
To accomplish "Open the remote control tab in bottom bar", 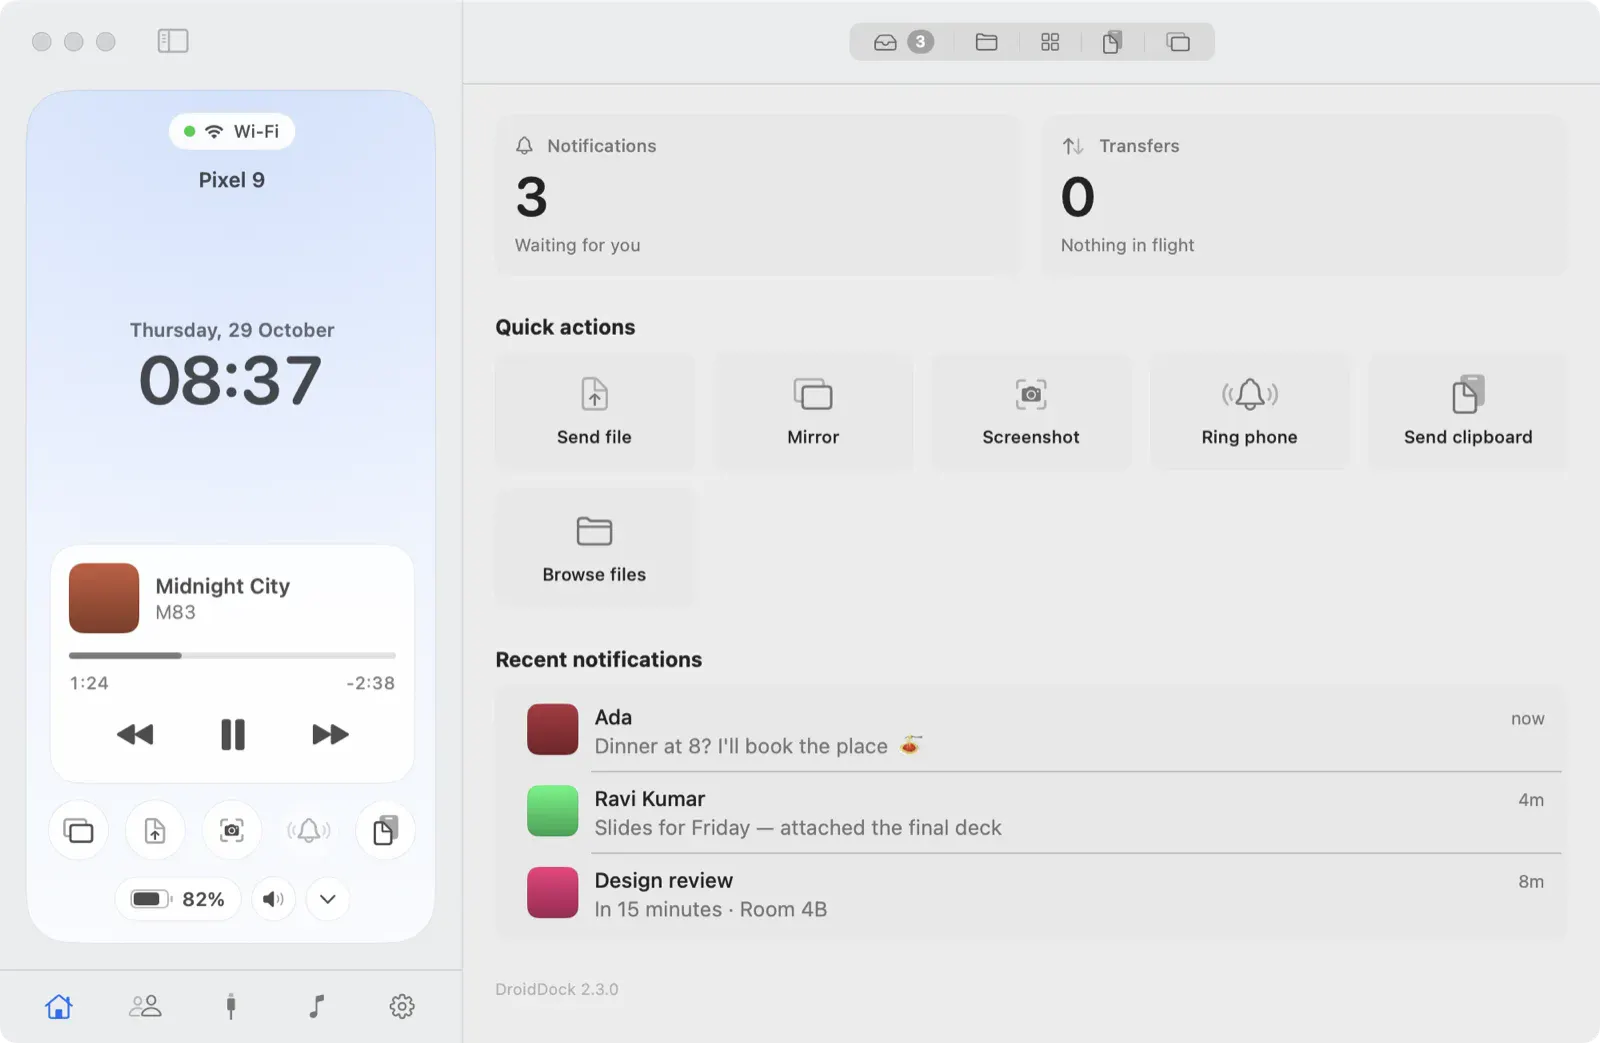I will [231, 1006].
